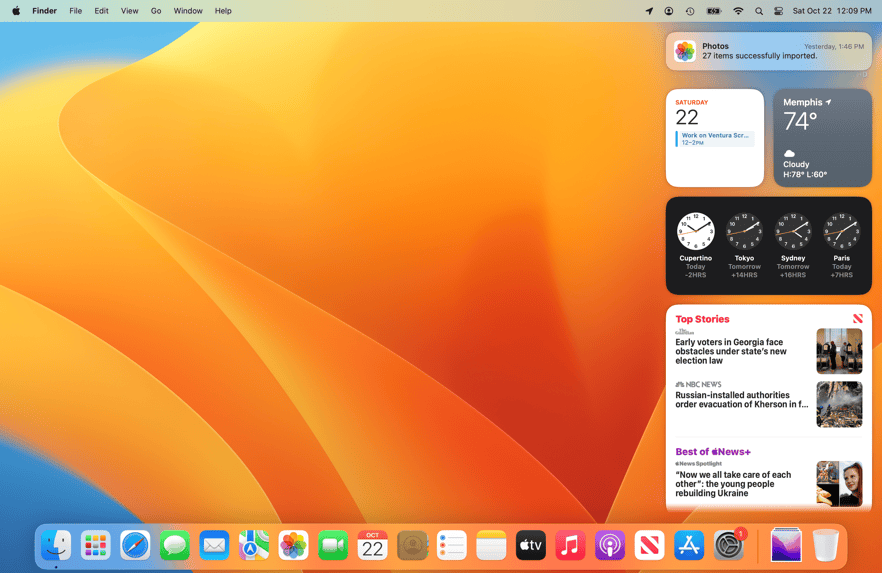
Task: Open the Top Stories heading in News widget
Action: point(702,319)
